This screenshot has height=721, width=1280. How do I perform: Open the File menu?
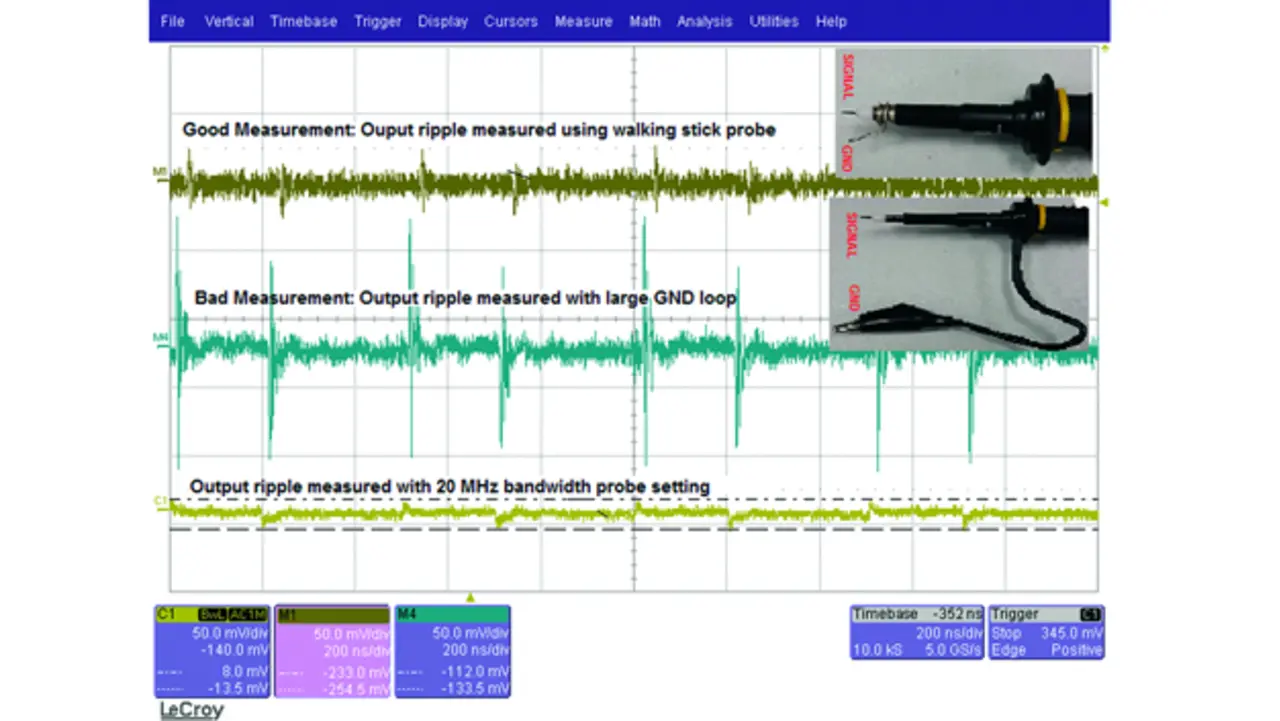[x=173, y=21]
